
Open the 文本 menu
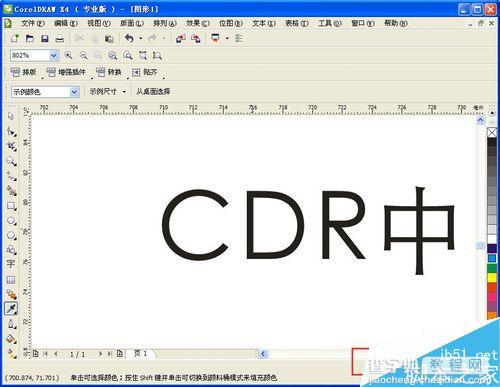pos(264,23)
